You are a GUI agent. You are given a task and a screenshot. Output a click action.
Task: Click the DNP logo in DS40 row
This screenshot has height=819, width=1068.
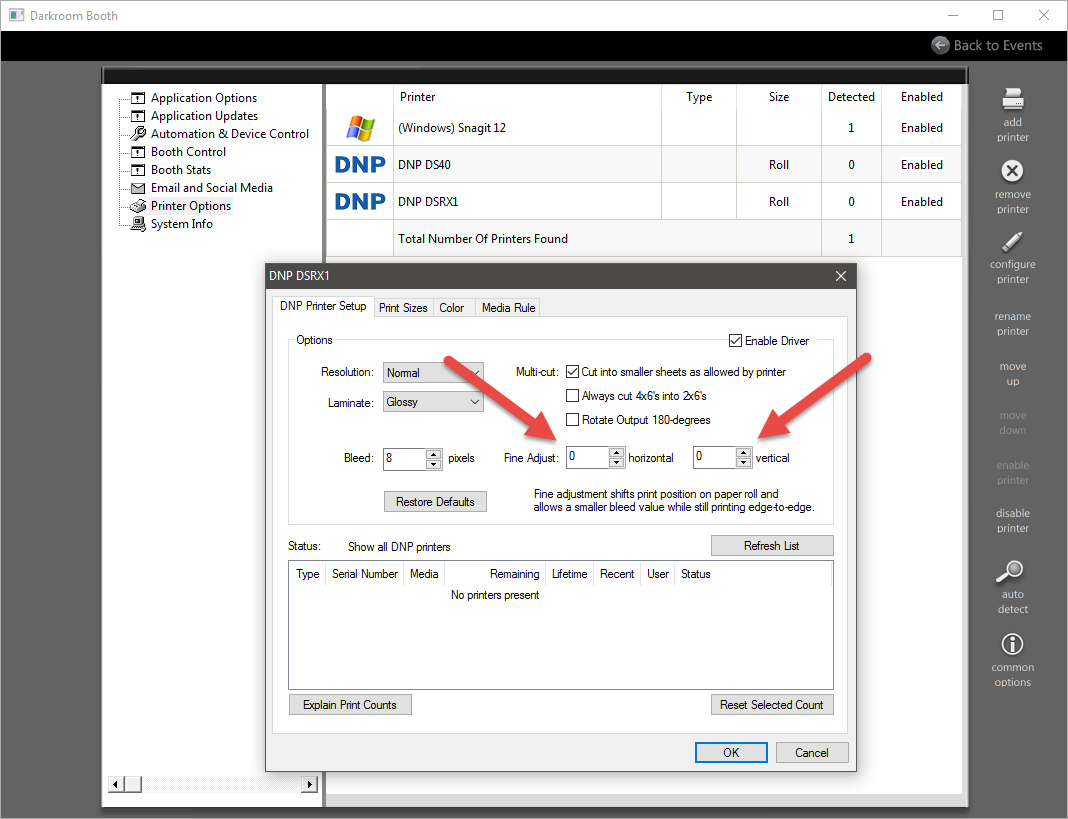pyautogui.click(x=360, y=164)
